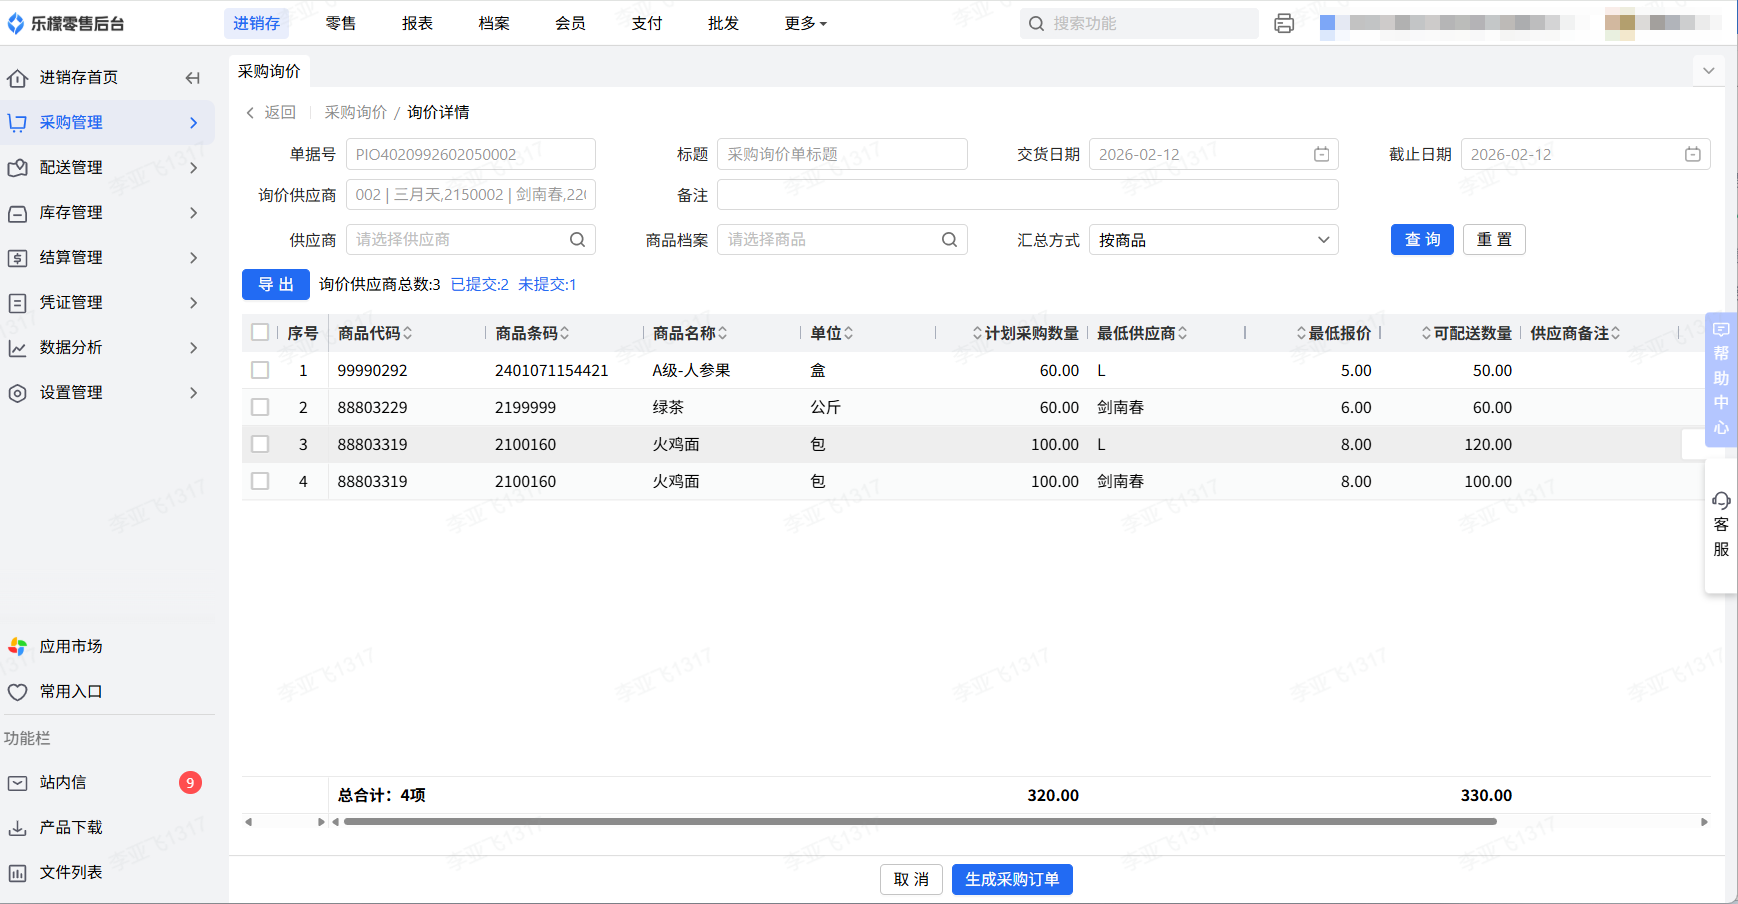The width and height of the screenshot is (1738, 904).
Task: Open the 汇总方式 dropdown
Action: (x=1212, y=240)
